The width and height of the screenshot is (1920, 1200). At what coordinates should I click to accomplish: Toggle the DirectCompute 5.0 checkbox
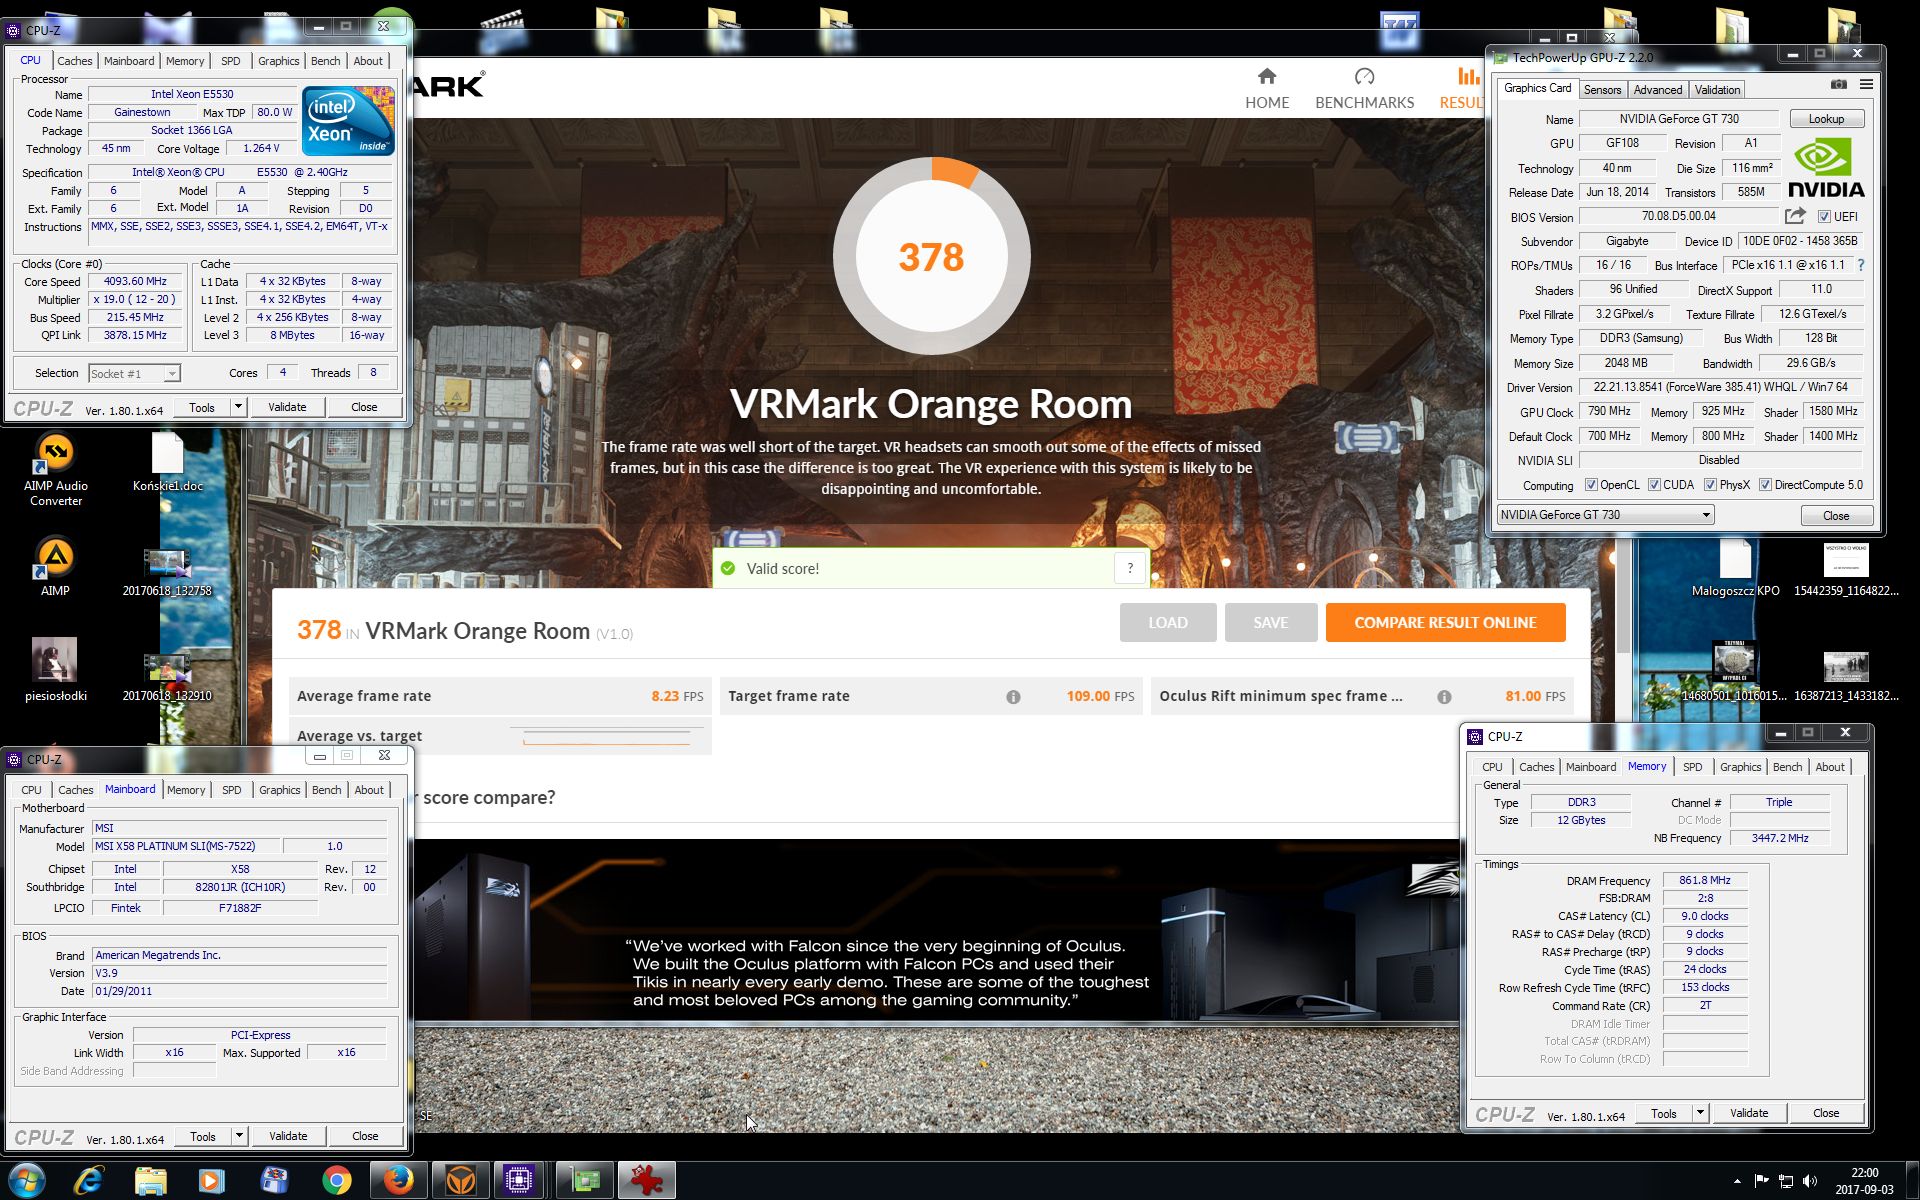[1766, 485]
